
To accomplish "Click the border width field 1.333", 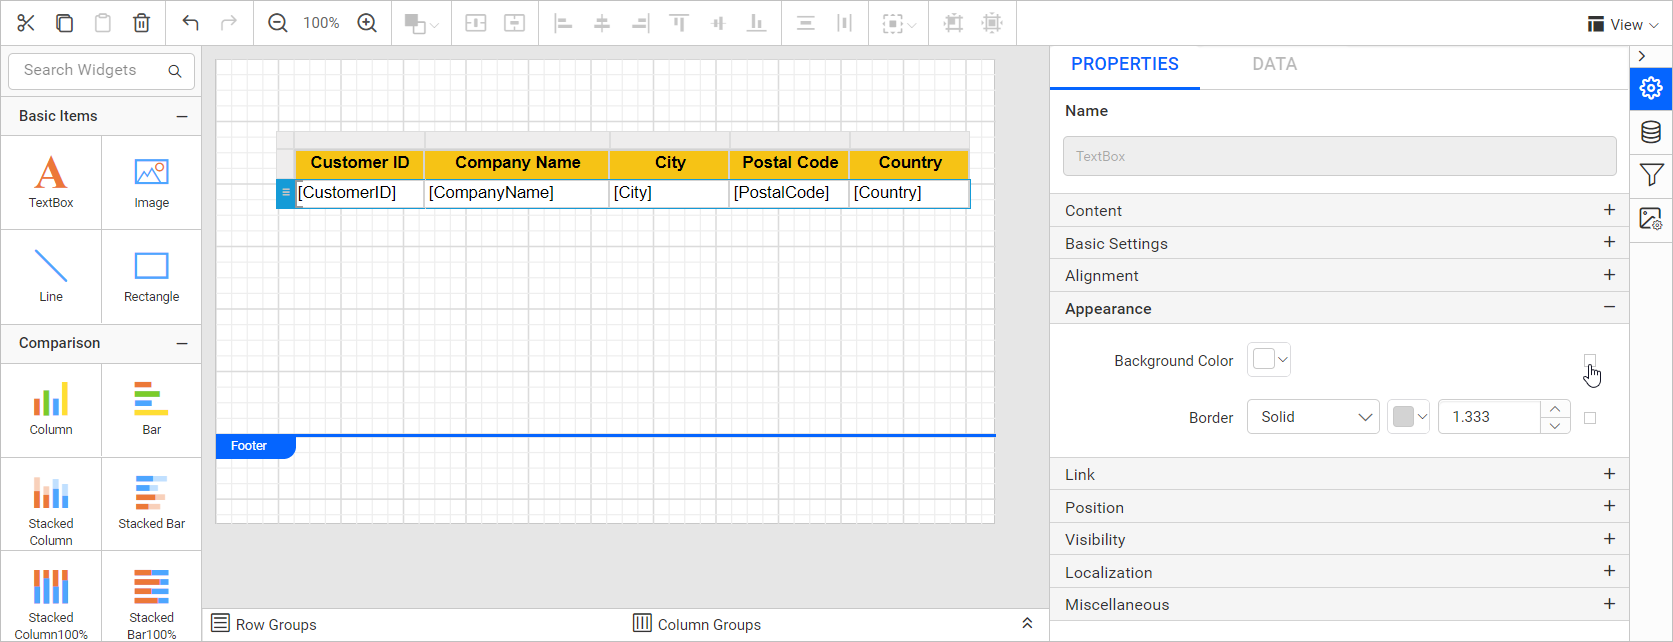I will [1489, 417].
